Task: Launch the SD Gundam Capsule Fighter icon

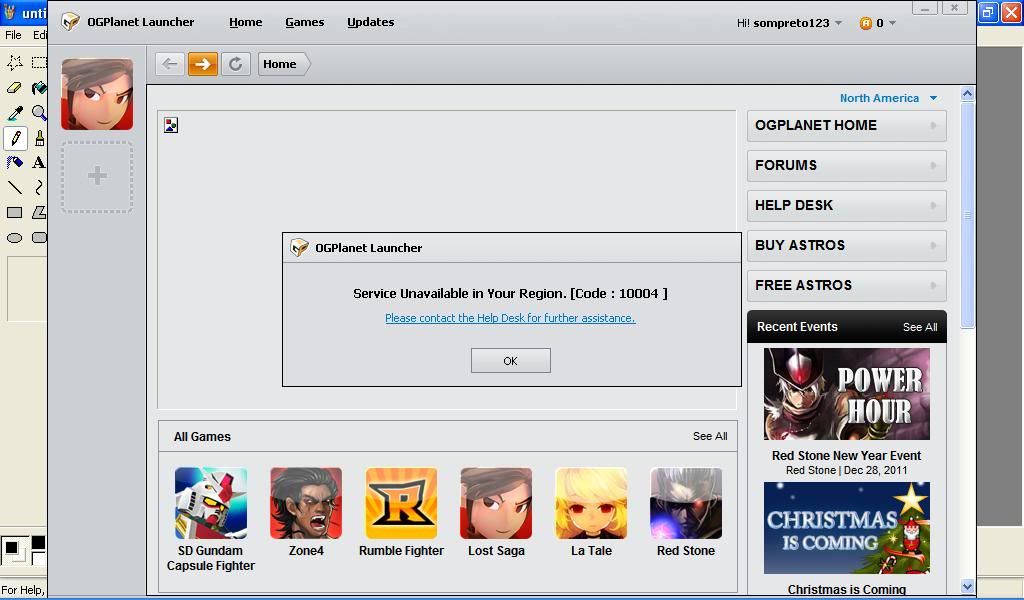Action: 210,503
